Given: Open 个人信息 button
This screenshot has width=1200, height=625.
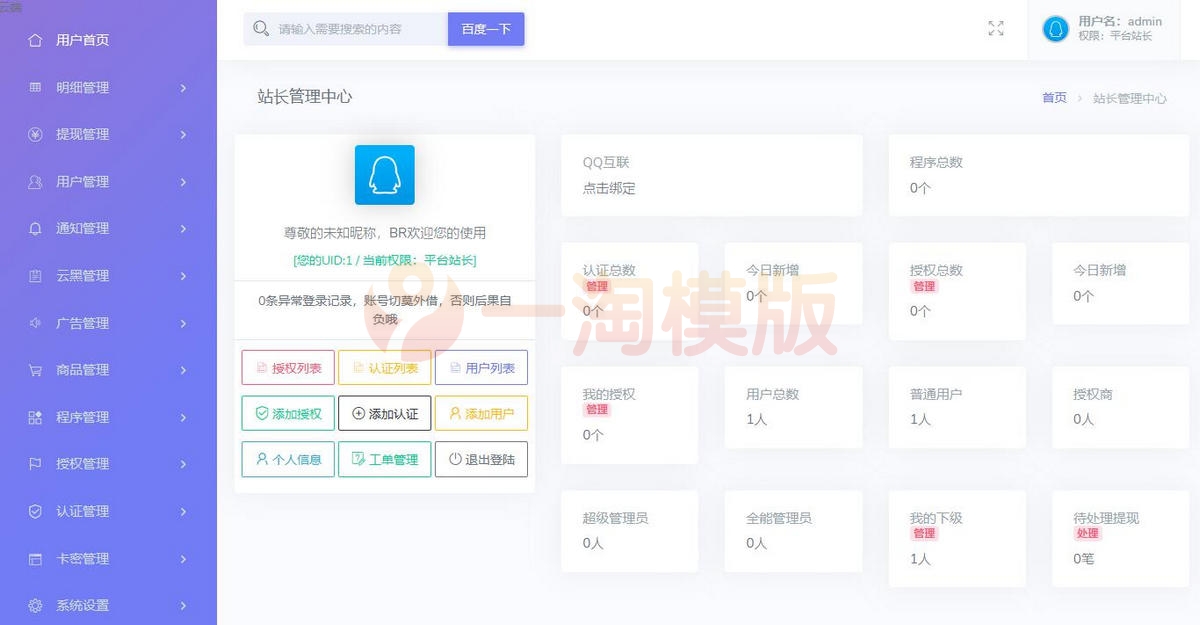Looking at the screenshot, I should 288,459.
